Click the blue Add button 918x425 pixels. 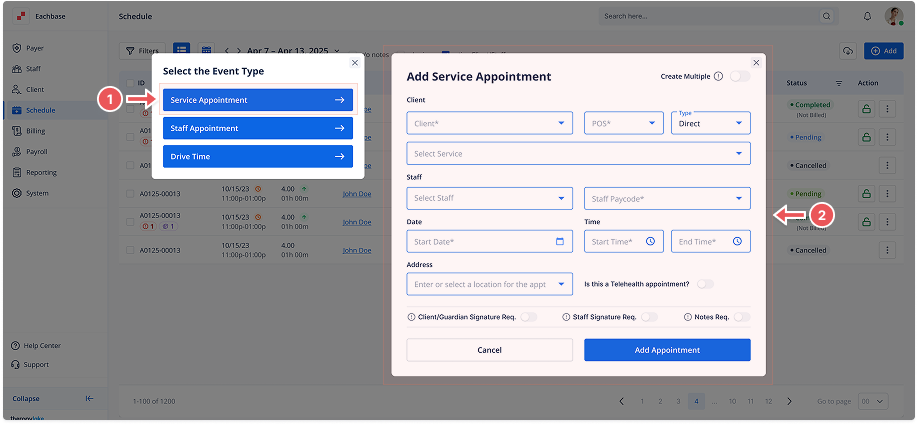pos(883,51)
